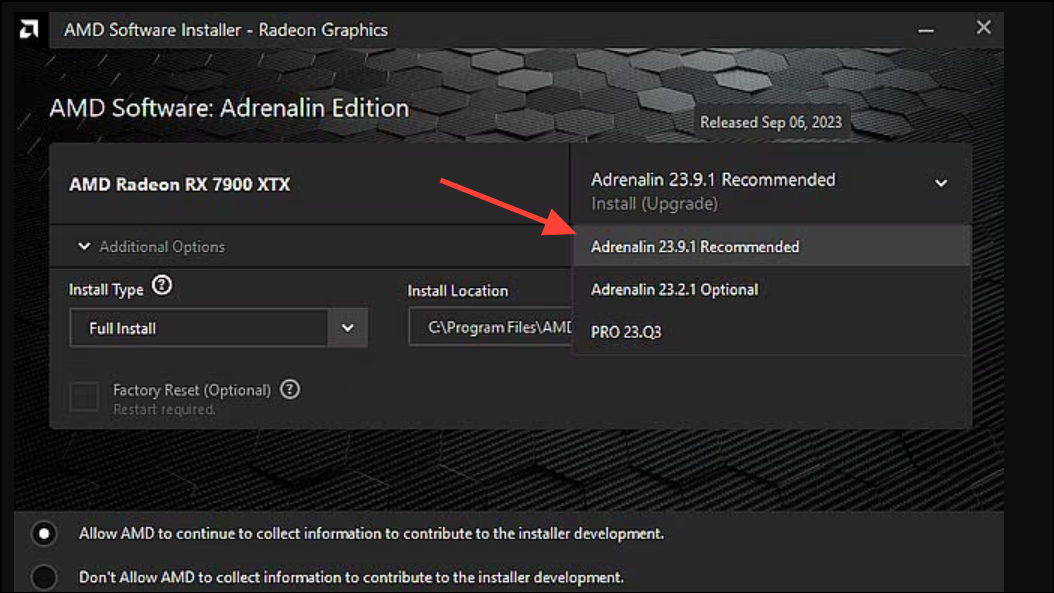
Task: Close the AMD Software Installer window
Action: [983, 28]
